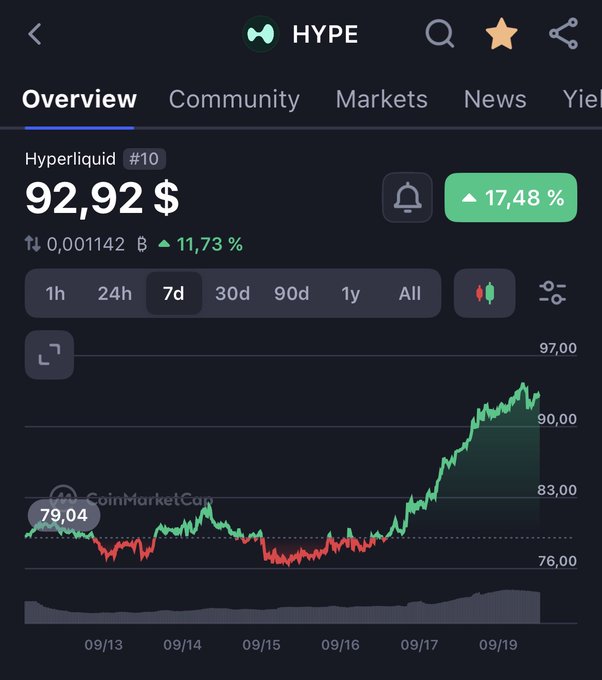Select the 24h time range
The image size is (602, 680).
pyautogui.click(x=115, y=294)
